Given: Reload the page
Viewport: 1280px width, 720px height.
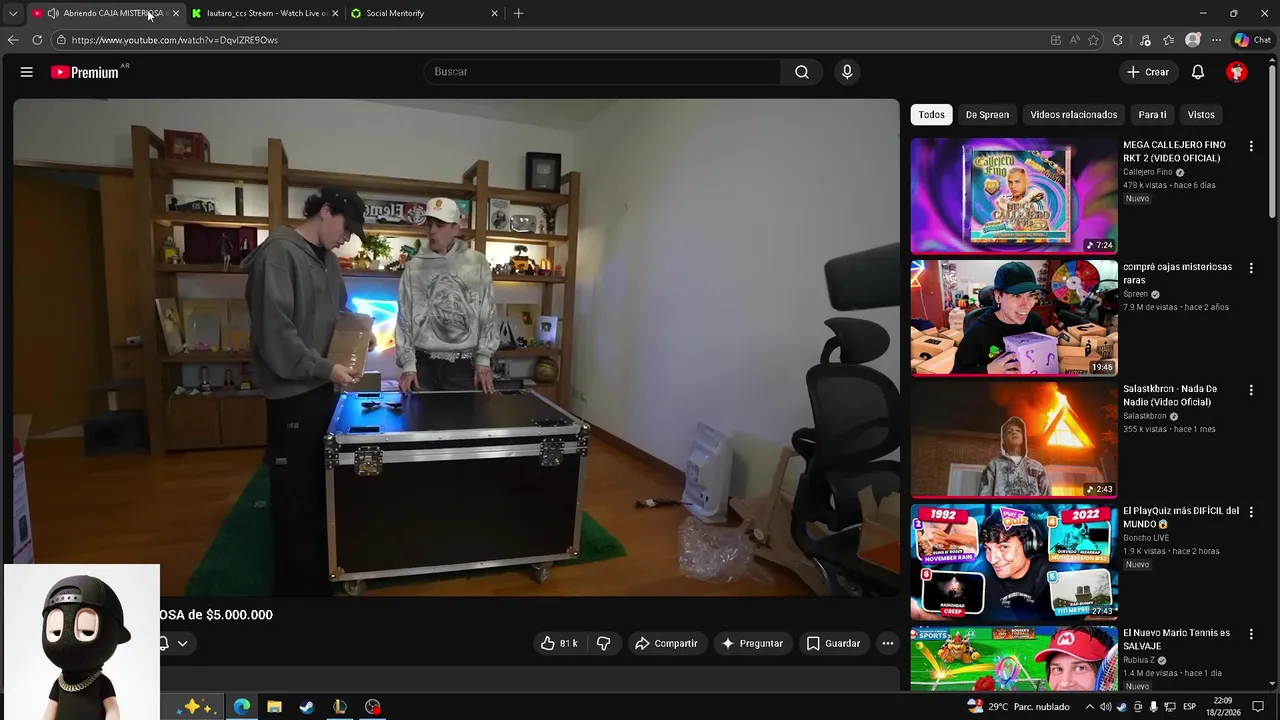Looking at the screenshot, I should pyautogui.click(x=37, y=40).
